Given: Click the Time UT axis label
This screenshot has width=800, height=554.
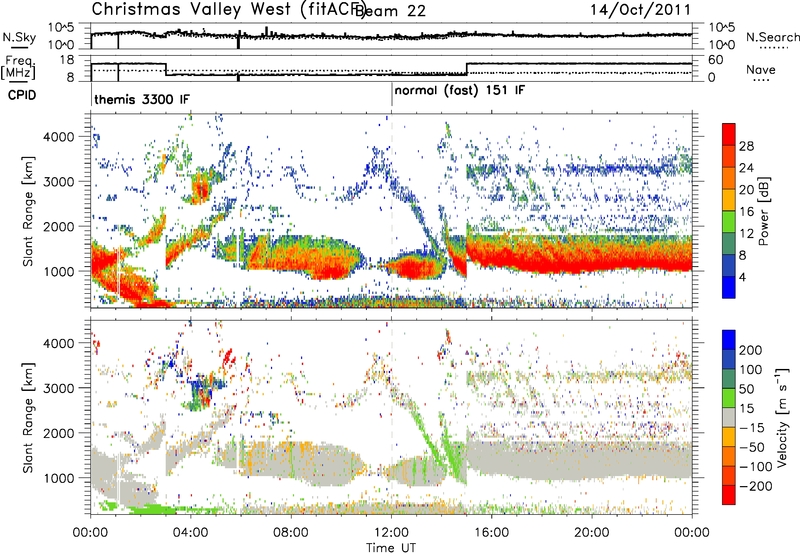Looking at the screenshot, I should click(391, 548).
